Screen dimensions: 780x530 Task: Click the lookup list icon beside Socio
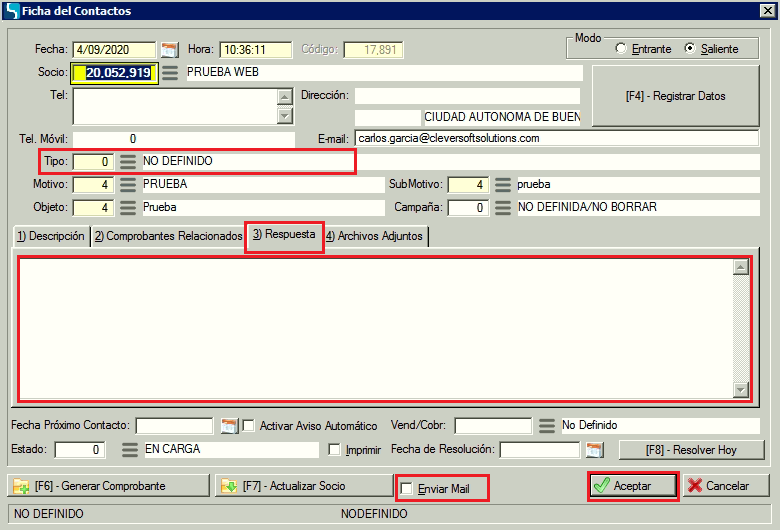point(170,73)
